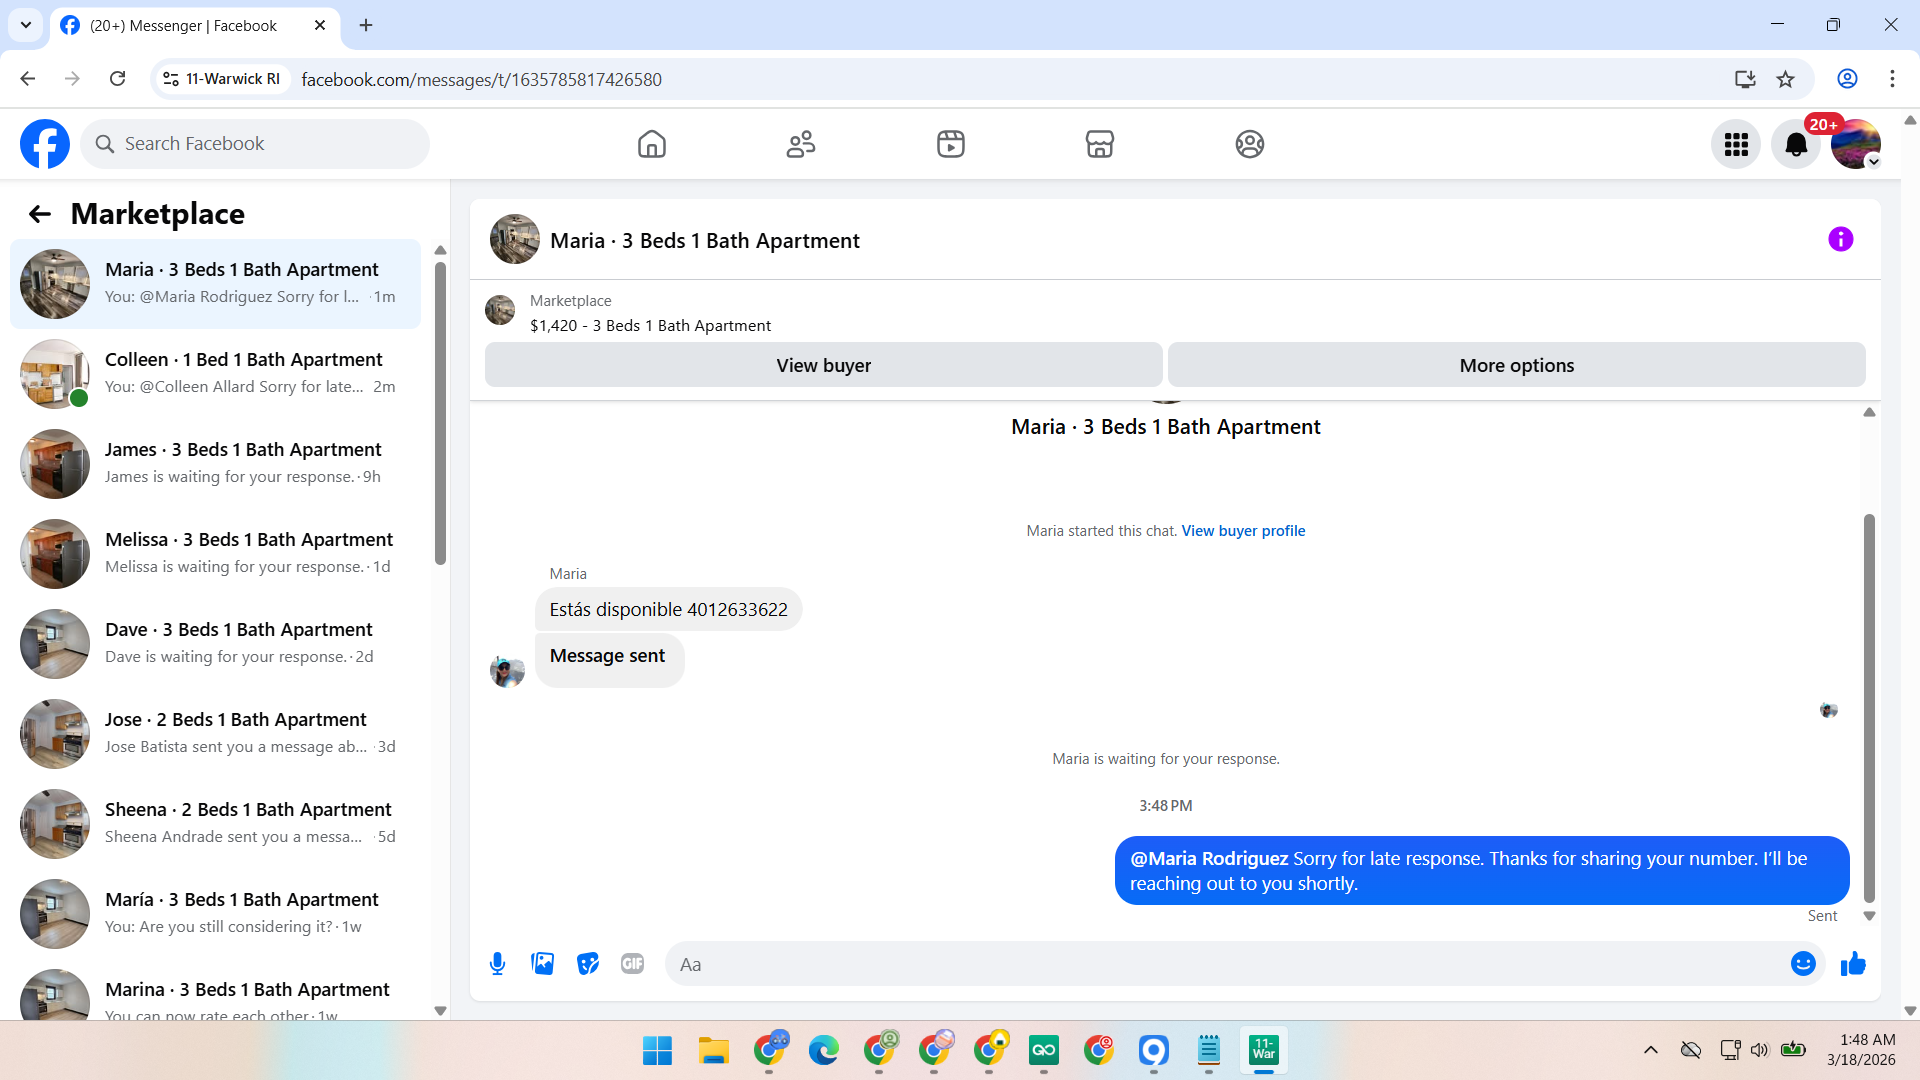The width and height of the screenshot is (1920, 1080).
Task: Open James 3 Beds 1 Bath conversation
Action: click(215, 464)
